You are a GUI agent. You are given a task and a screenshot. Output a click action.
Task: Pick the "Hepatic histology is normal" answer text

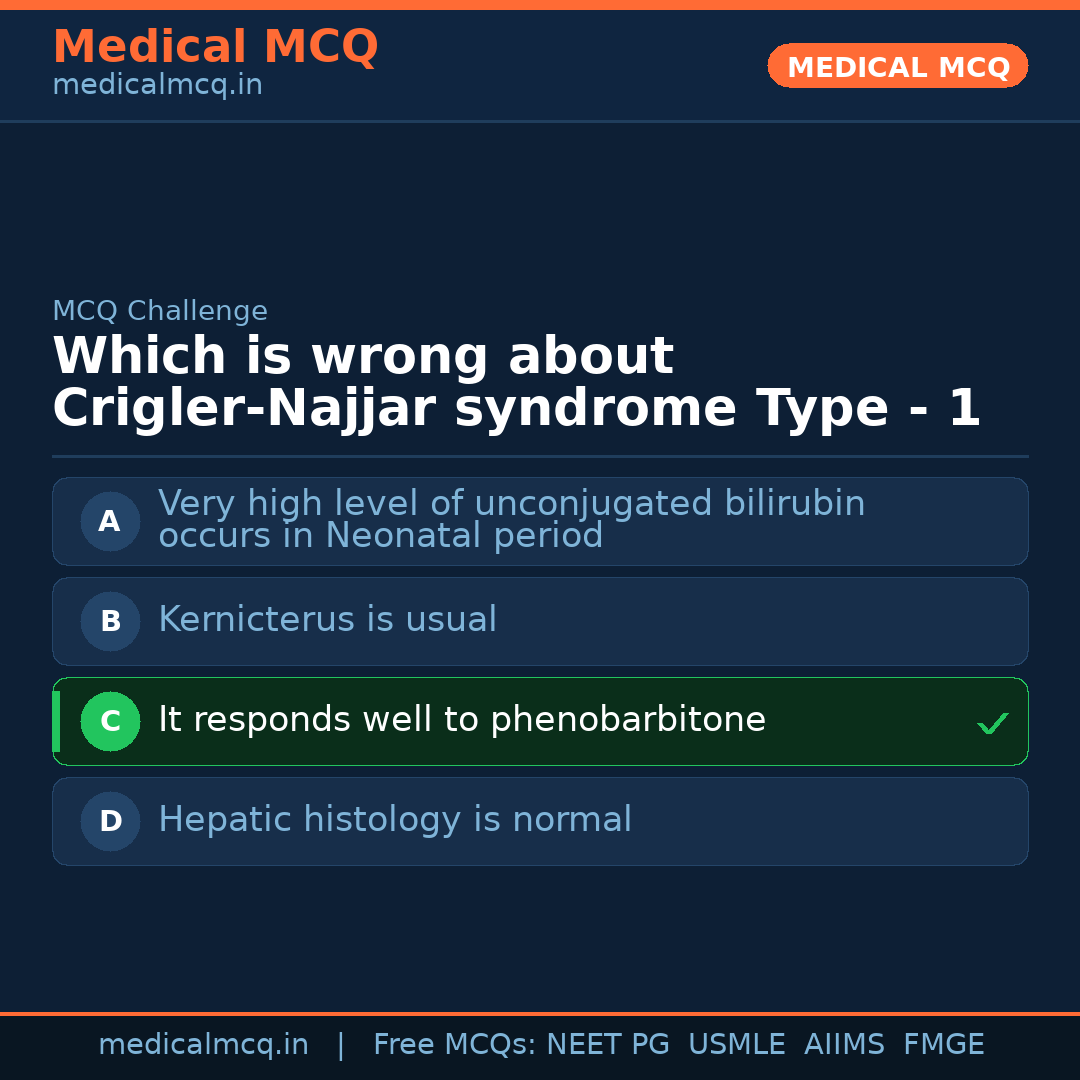[x=394, y=820]
